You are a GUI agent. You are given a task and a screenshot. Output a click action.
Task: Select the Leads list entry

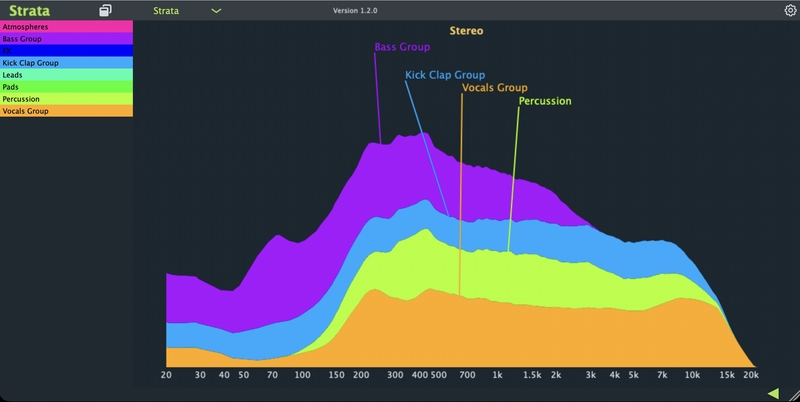(66, 74)
